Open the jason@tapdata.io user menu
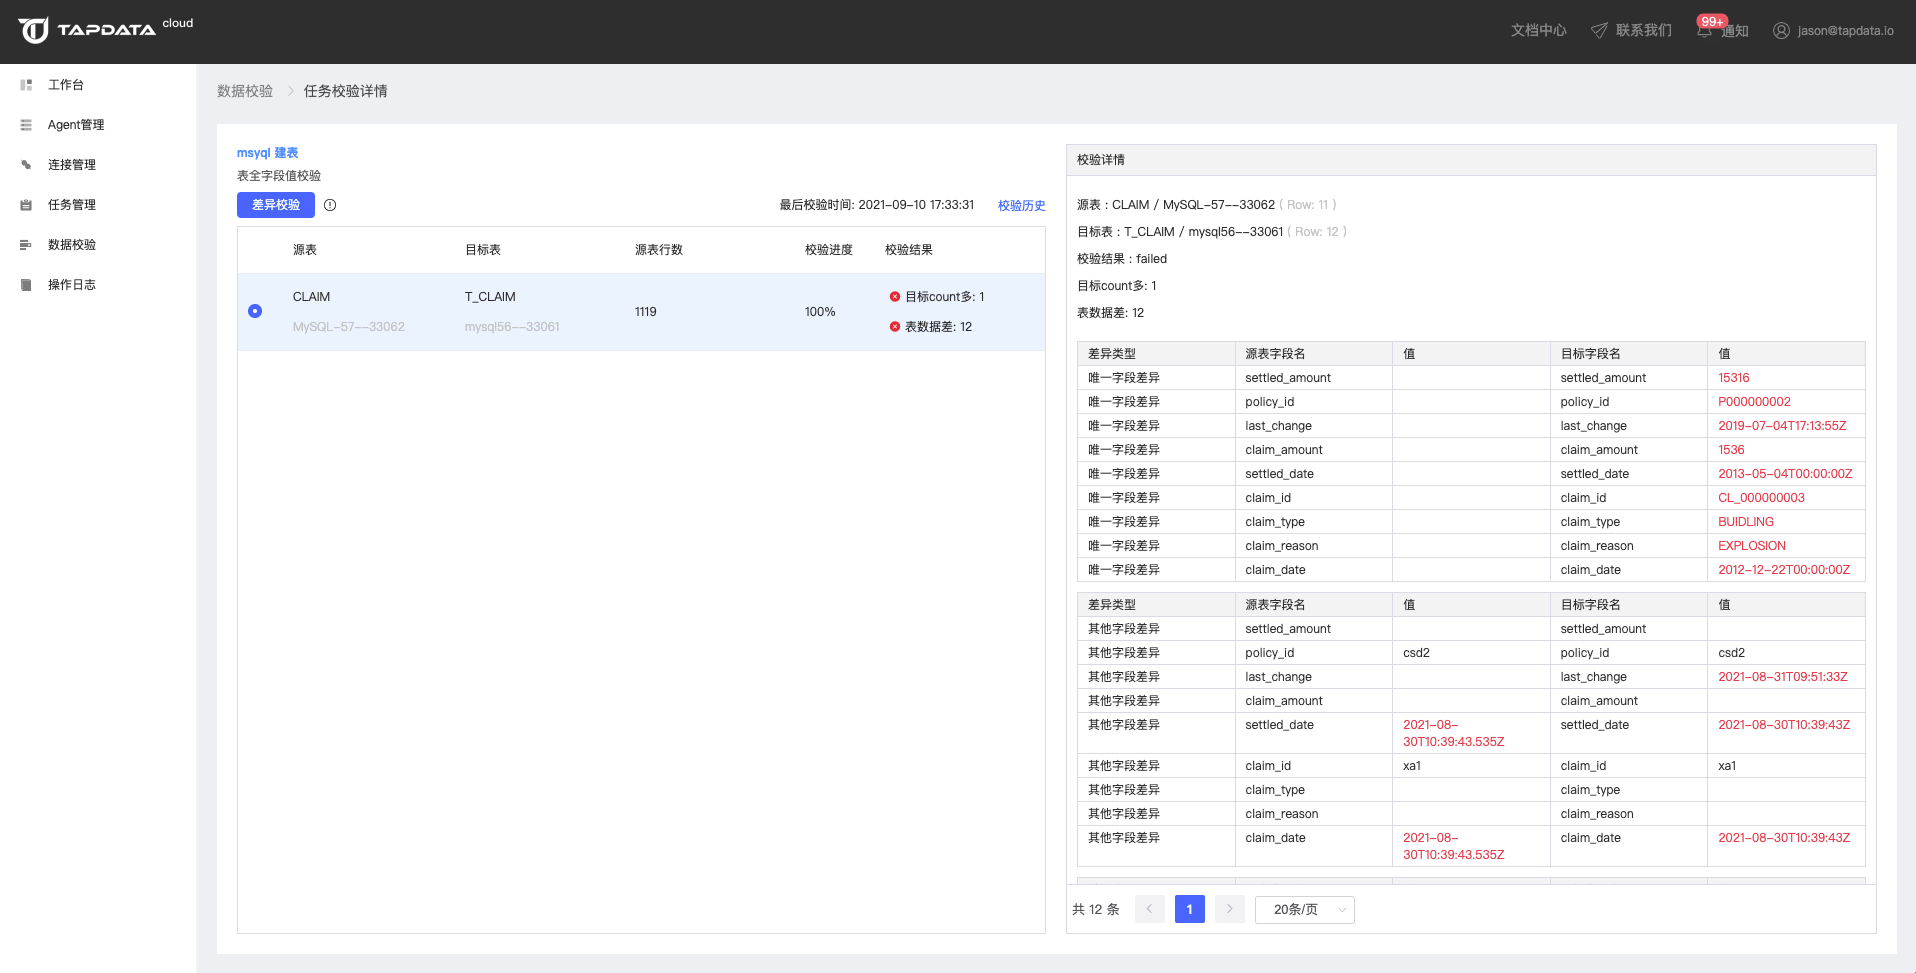Viewport: 1916px width, 973px height. (1833, 31)
